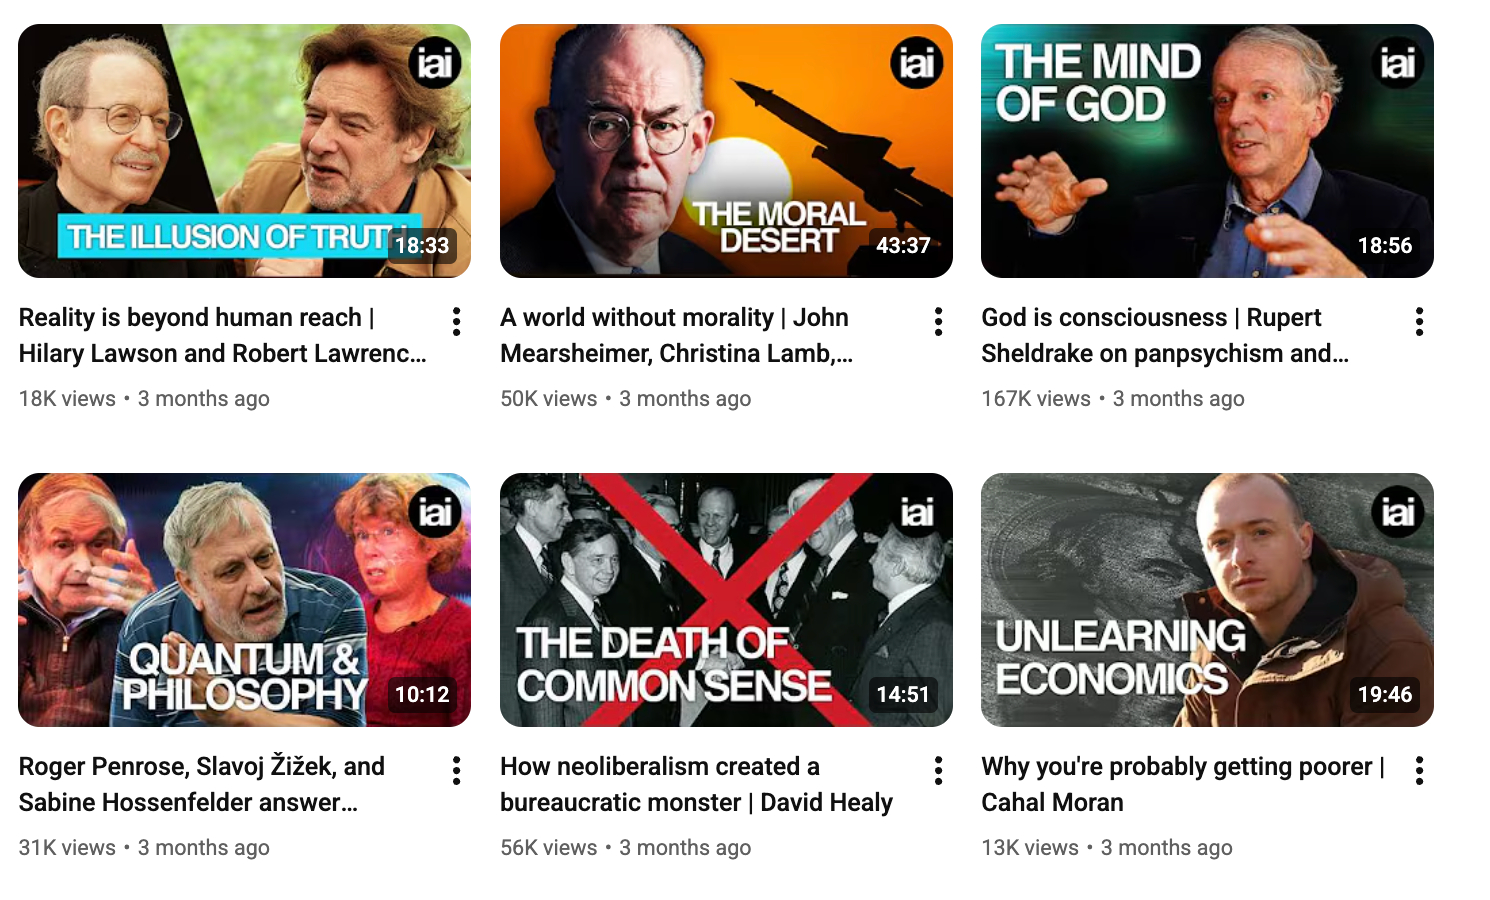Open more options for neoliberalism bureaucratic monster video
This screenshot has width=1490, height=900.
click(938, 771)
